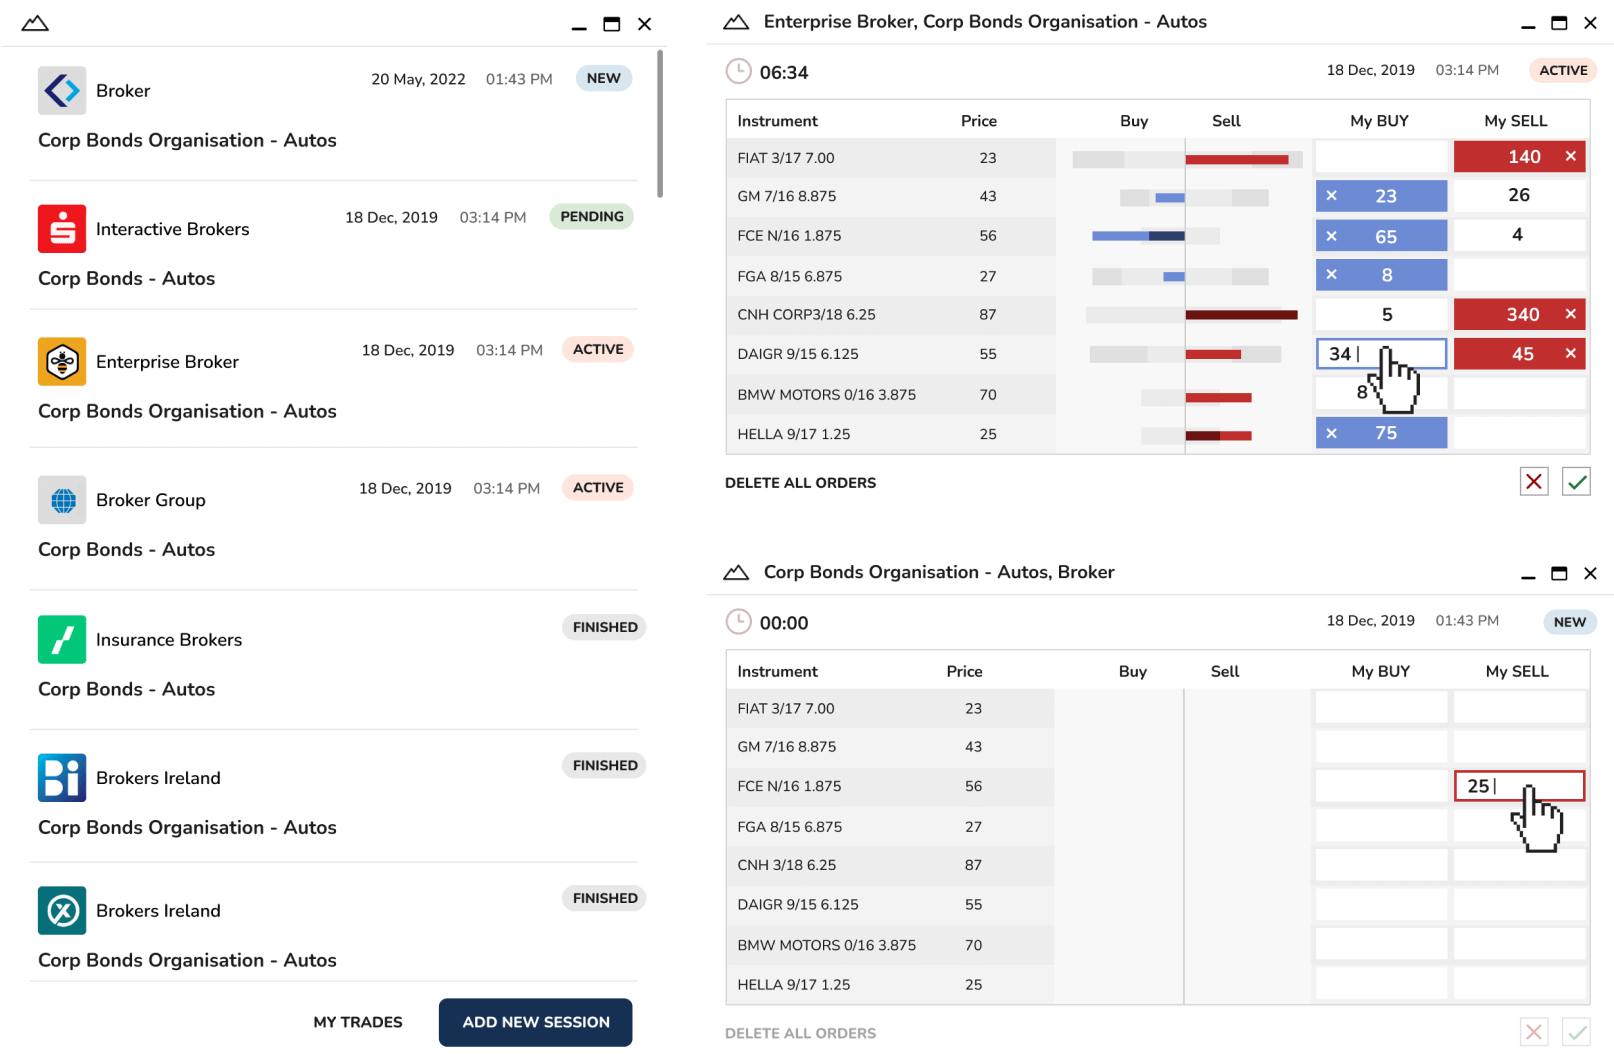The width and height of the screenshot is (1614, 1062).
Task: Click the ADD NEW SESSION button
Action: [x=535, y=1022]
